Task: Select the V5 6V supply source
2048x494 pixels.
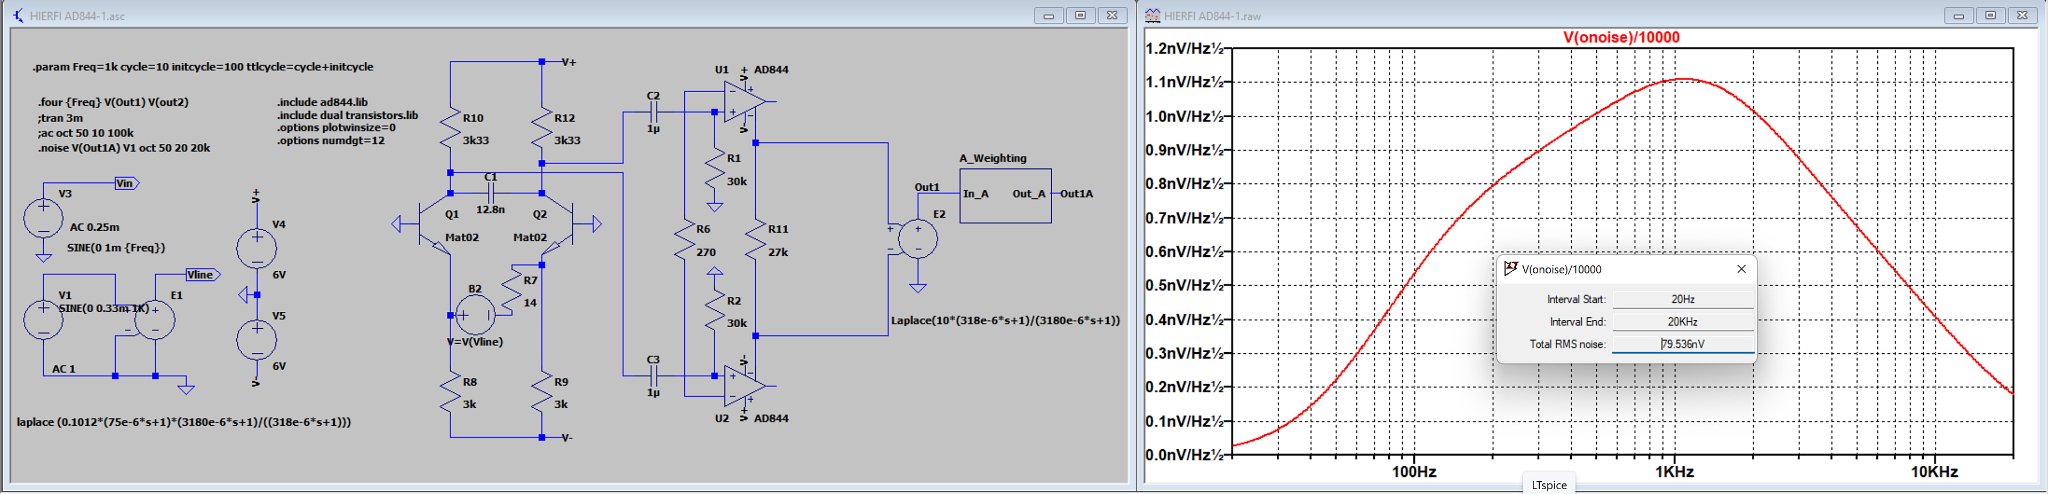Action: click(256, 340)
